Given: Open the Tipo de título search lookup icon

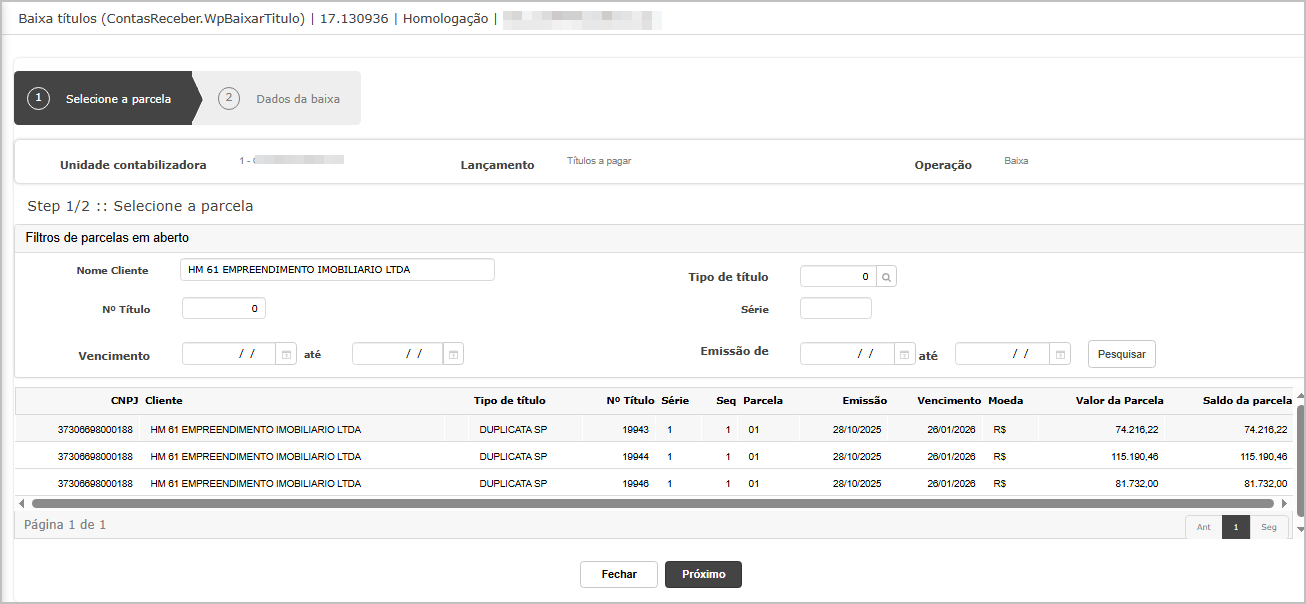Looking at the screenshot, I should (x=886, y=277).
